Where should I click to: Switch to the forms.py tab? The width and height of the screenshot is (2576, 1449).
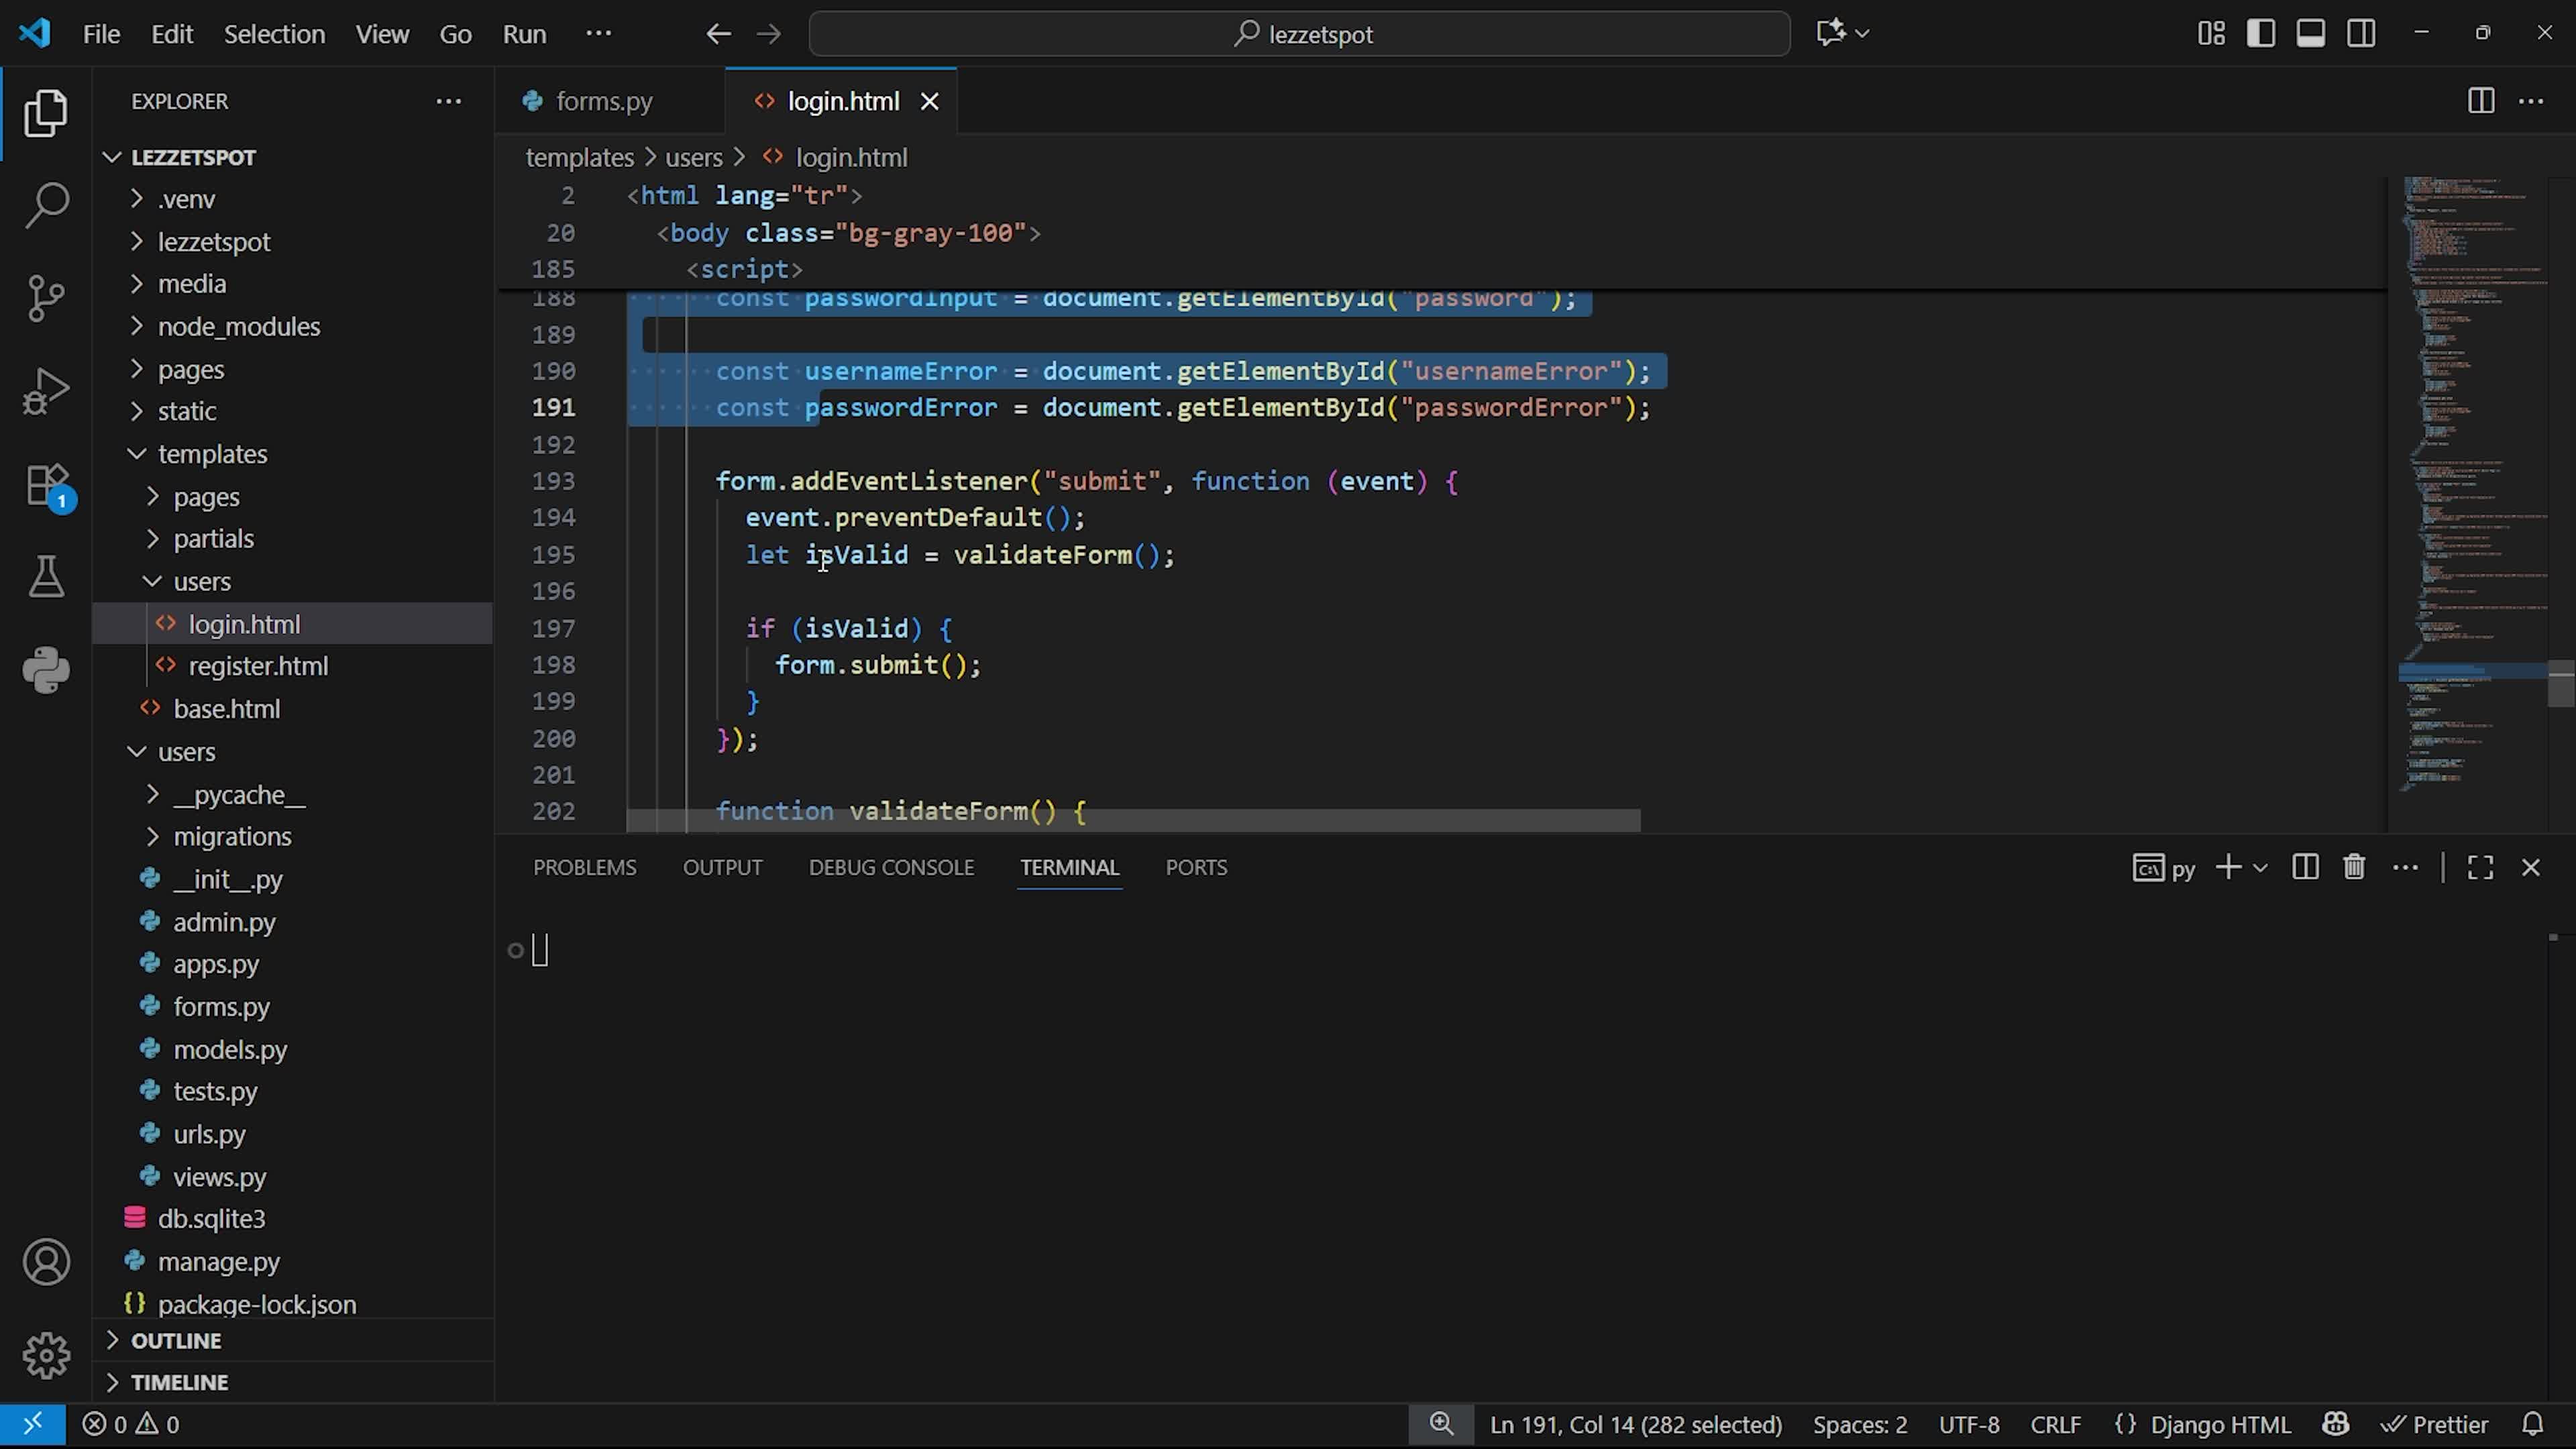tap(603, 101)
